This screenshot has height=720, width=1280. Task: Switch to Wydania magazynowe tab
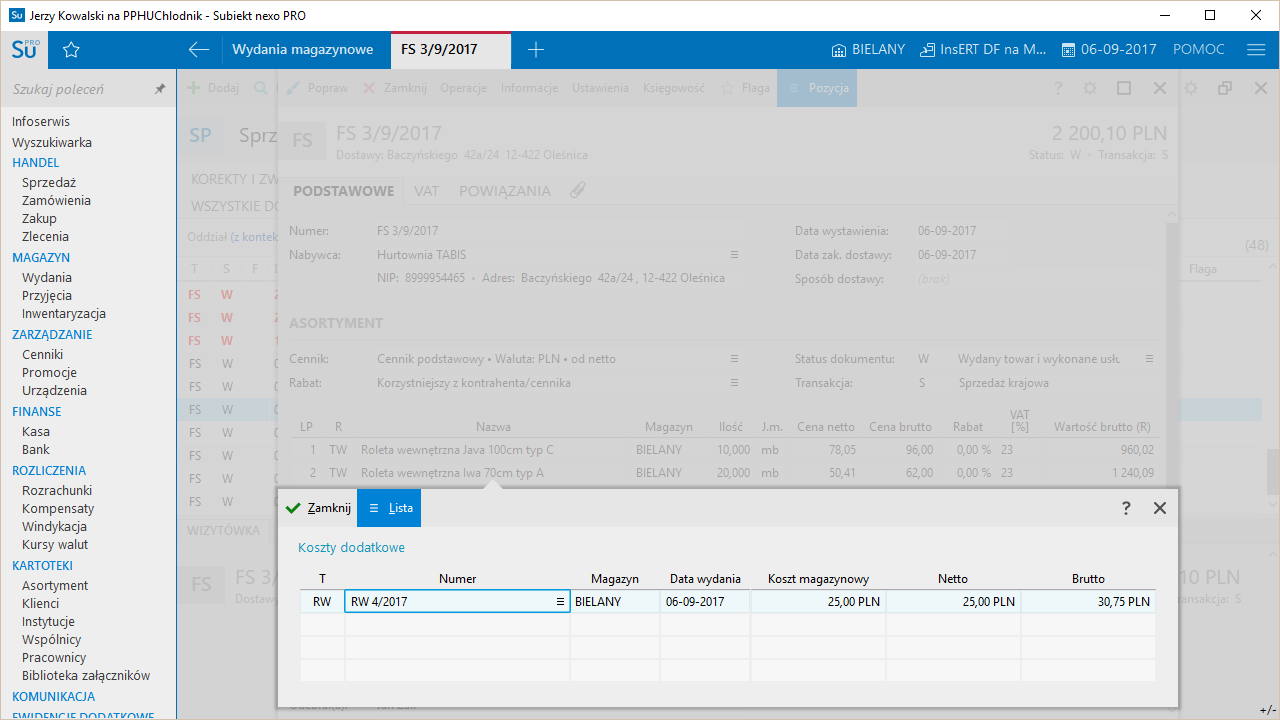(302, 50)
